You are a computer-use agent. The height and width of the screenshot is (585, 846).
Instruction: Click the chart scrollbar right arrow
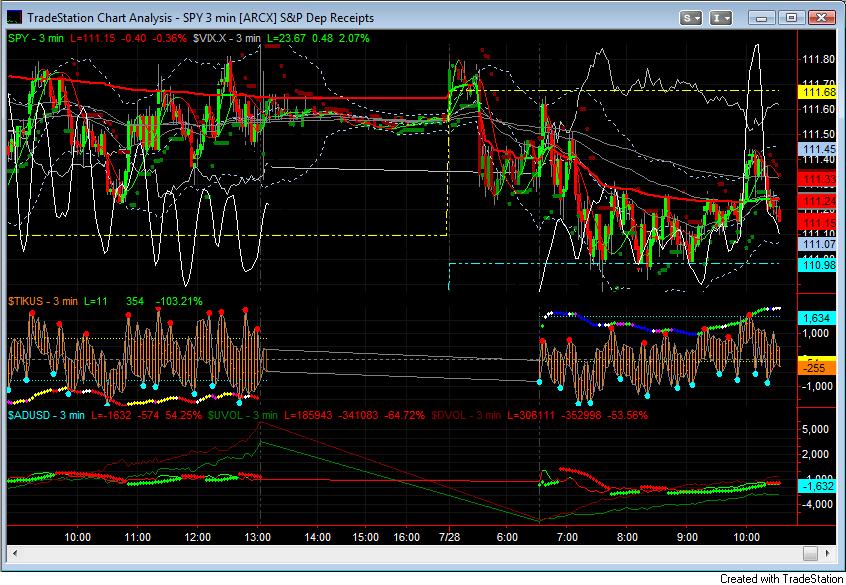(827, 553)
